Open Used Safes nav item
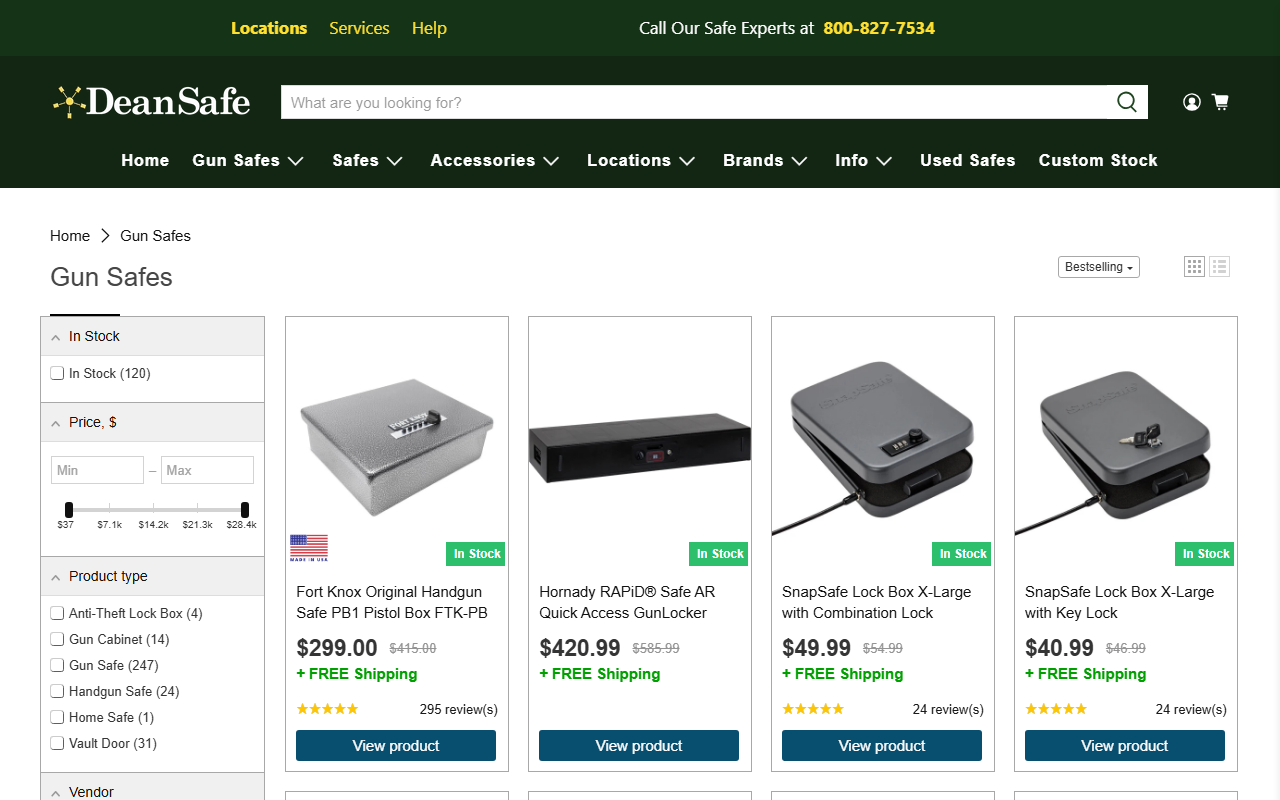 [x=968, y=160]
